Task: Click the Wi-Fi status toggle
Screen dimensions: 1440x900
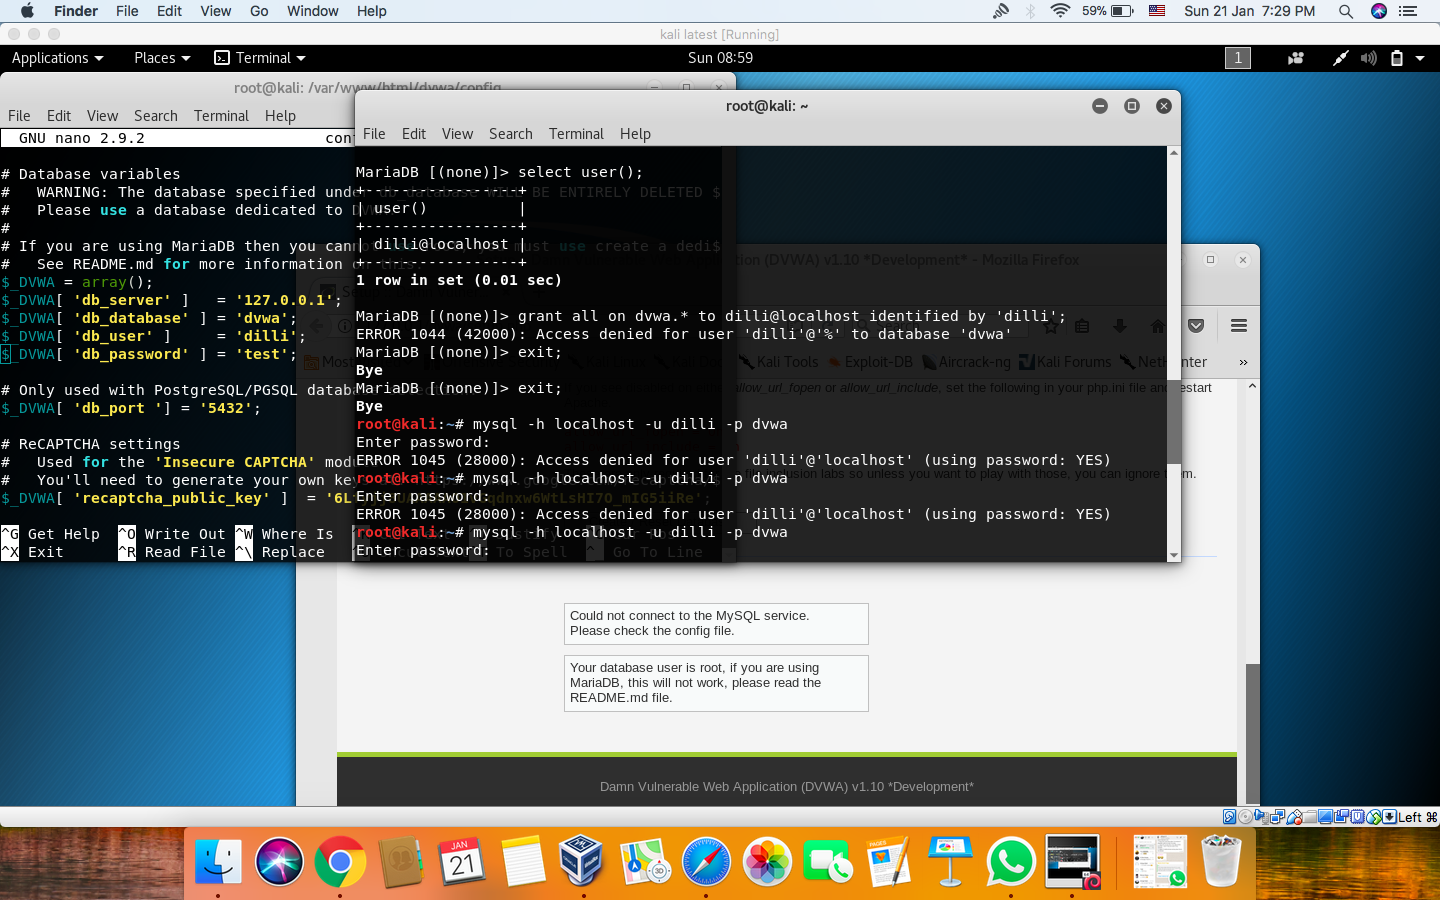Action: click(1060, 11)
